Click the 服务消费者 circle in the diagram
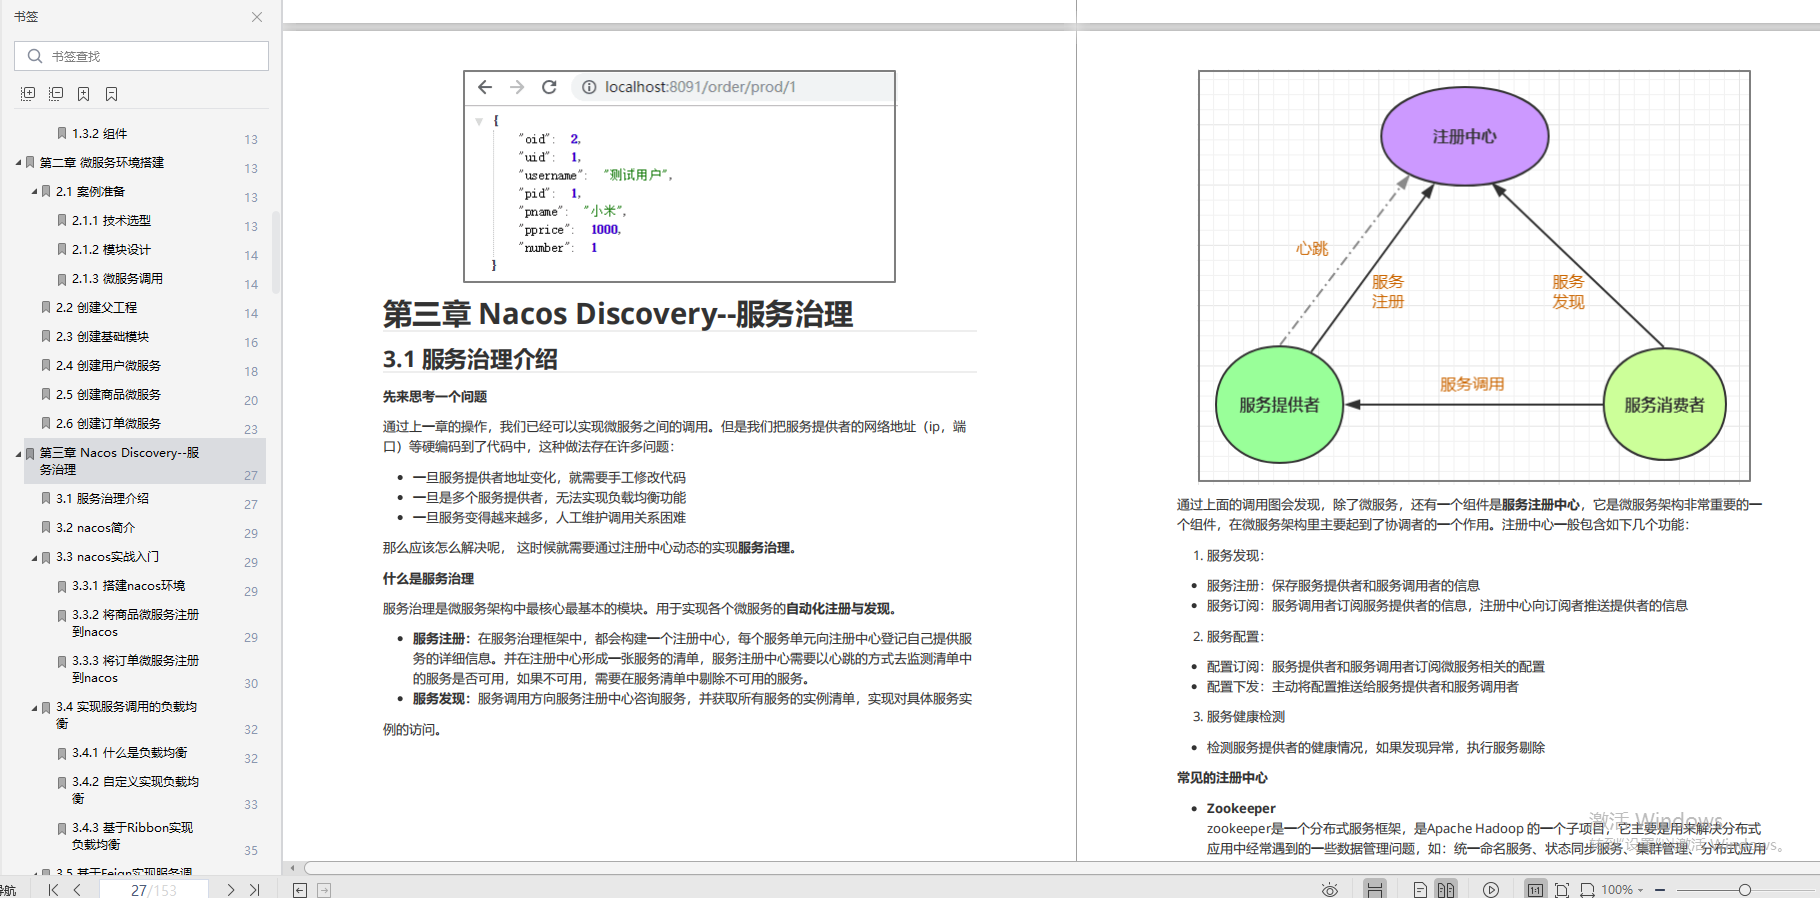The image size is (1820, 898). point(1664,404)
